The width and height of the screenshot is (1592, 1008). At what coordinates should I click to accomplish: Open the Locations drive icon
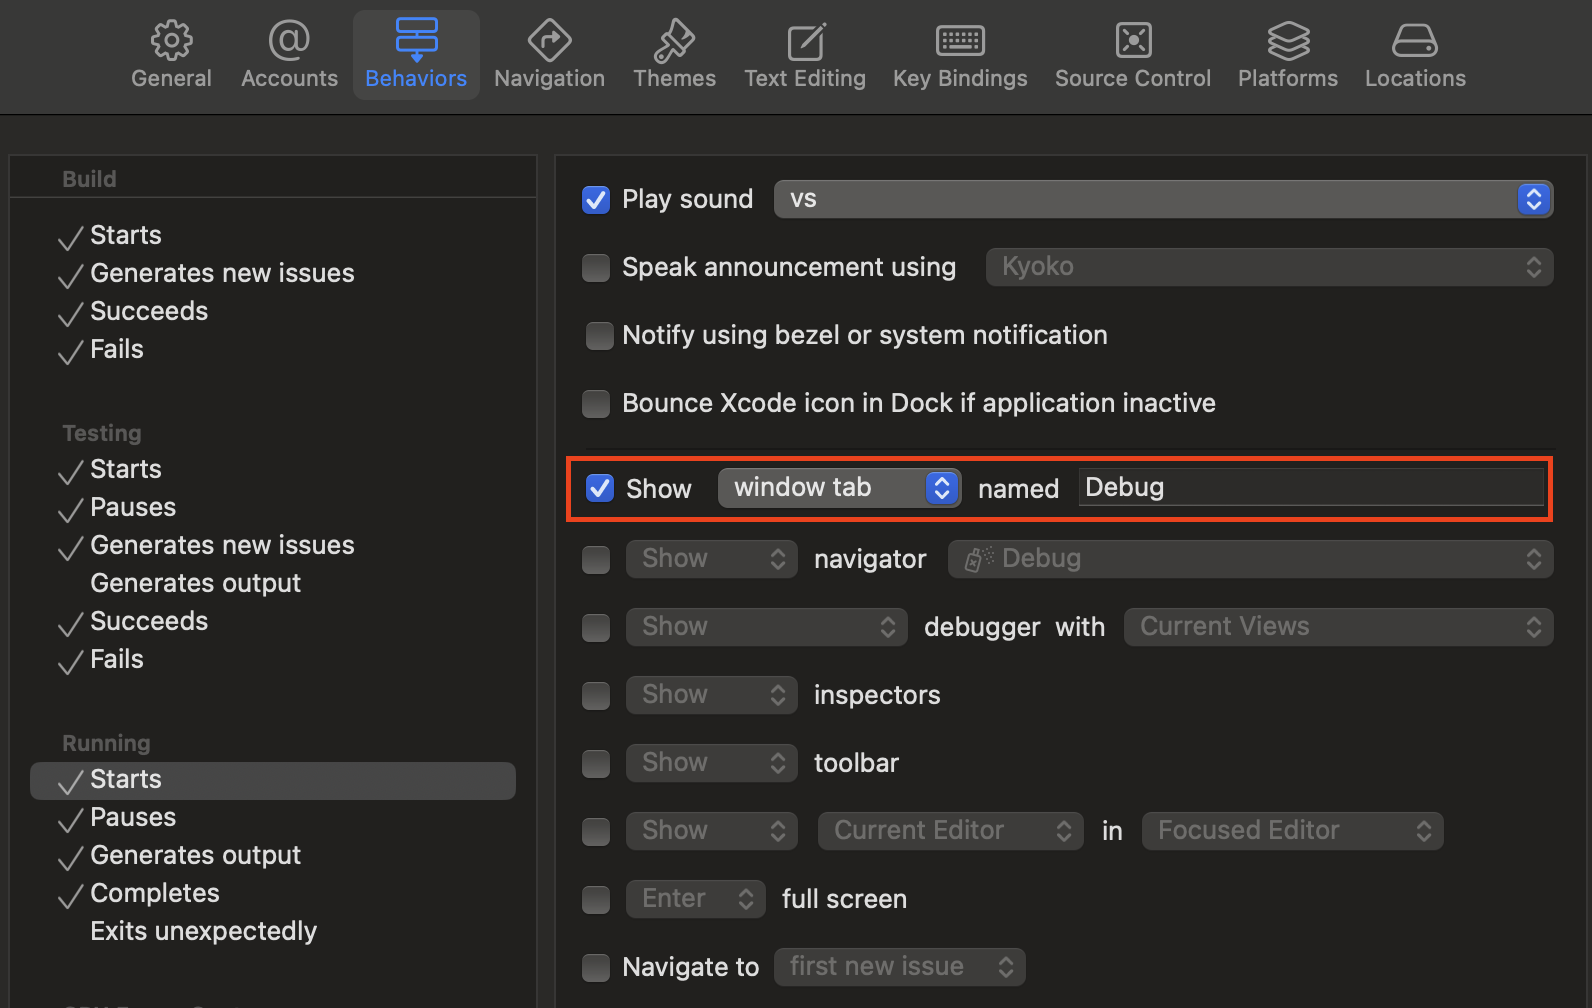1415,42
